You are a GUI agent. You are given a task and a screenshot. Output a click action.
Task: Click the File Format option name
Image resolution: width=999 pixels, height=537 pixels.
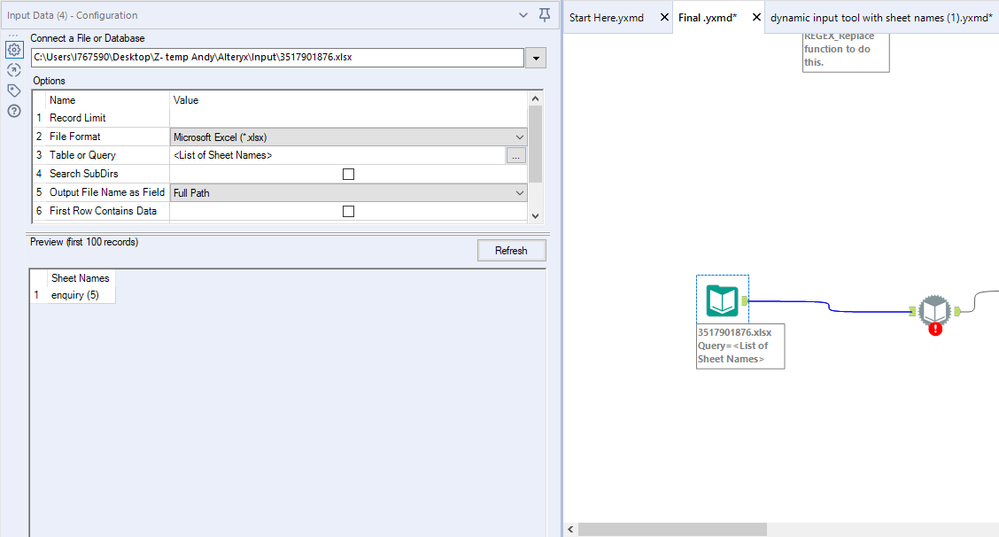pyautogui.click(x=75, y=136)
